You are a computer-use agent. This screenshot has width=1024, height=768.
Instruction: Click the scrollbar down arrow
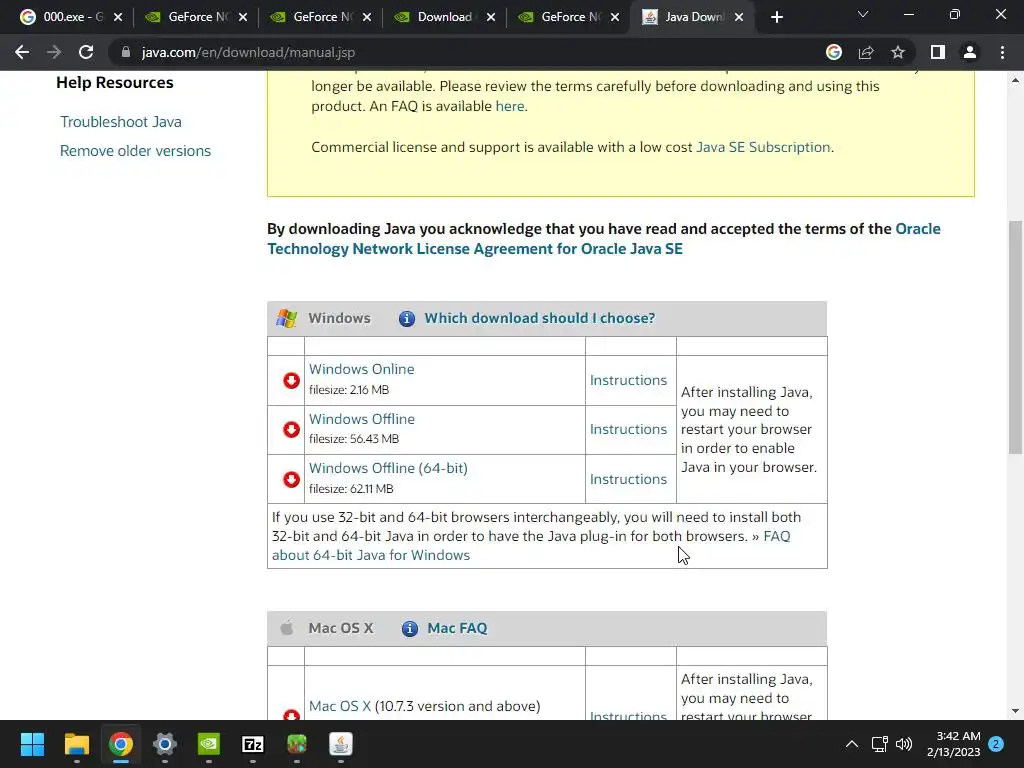pos(1016,711)
